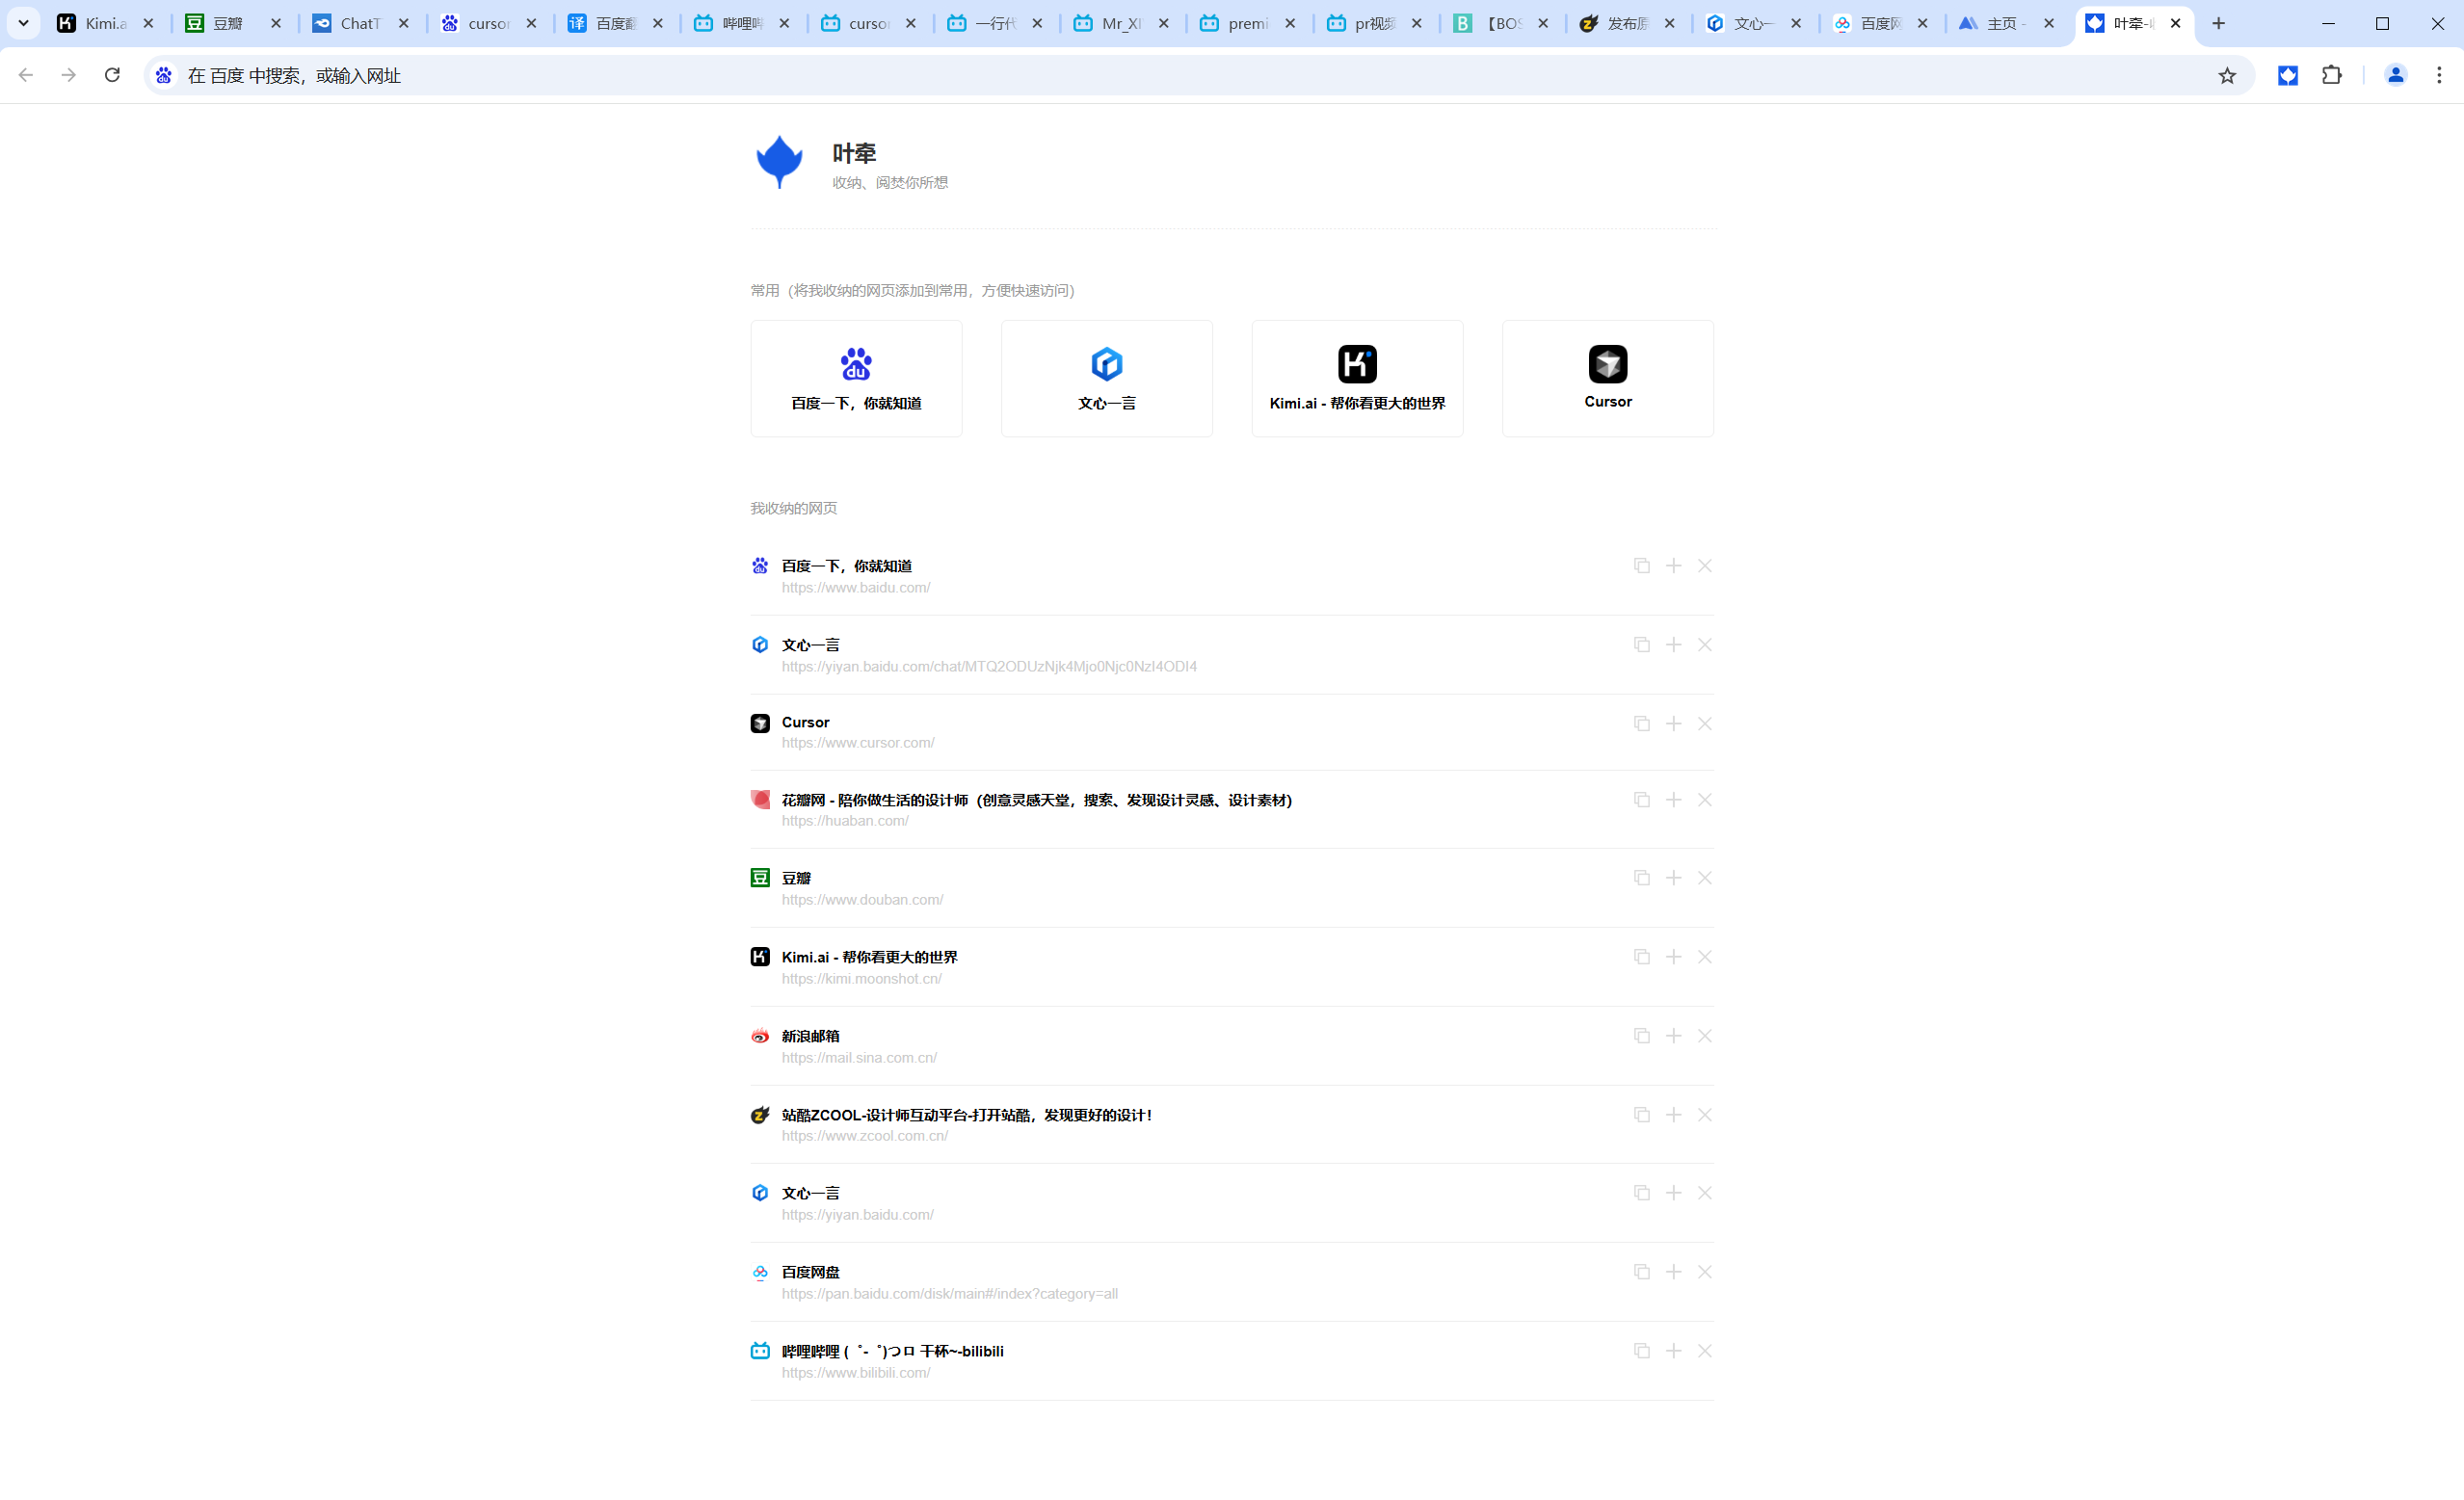Open the 文心一言 shortcut card

pyautogui.click(x=1106, y=379)
